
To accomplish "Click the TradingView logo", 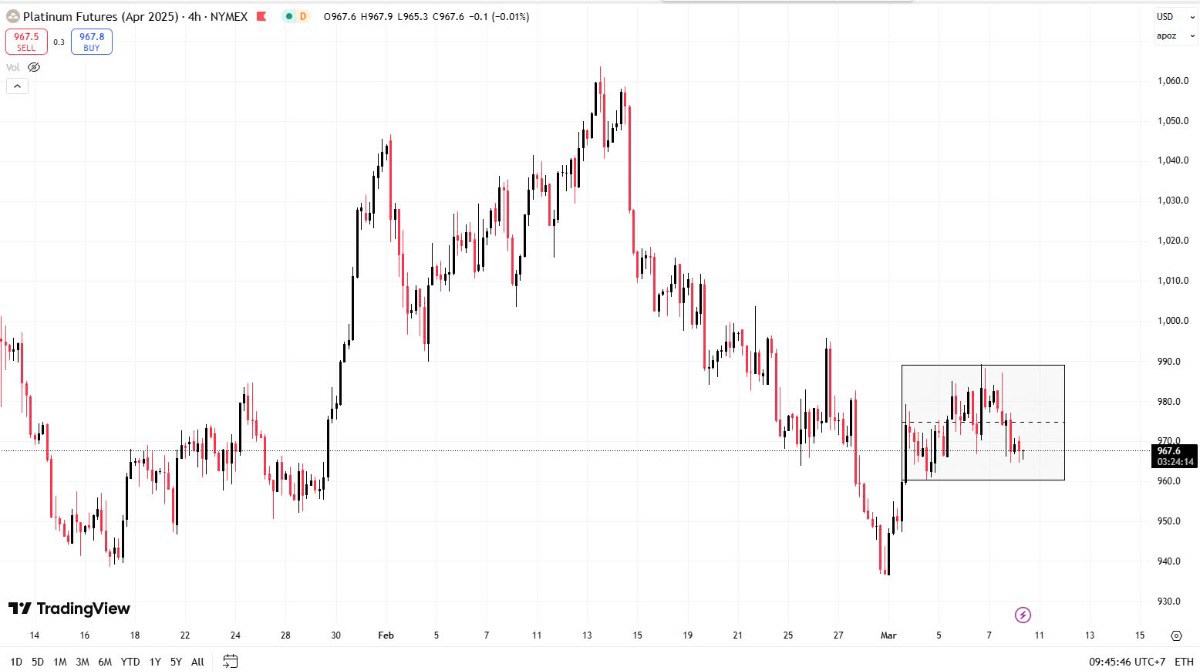I will tap(69, 608).
